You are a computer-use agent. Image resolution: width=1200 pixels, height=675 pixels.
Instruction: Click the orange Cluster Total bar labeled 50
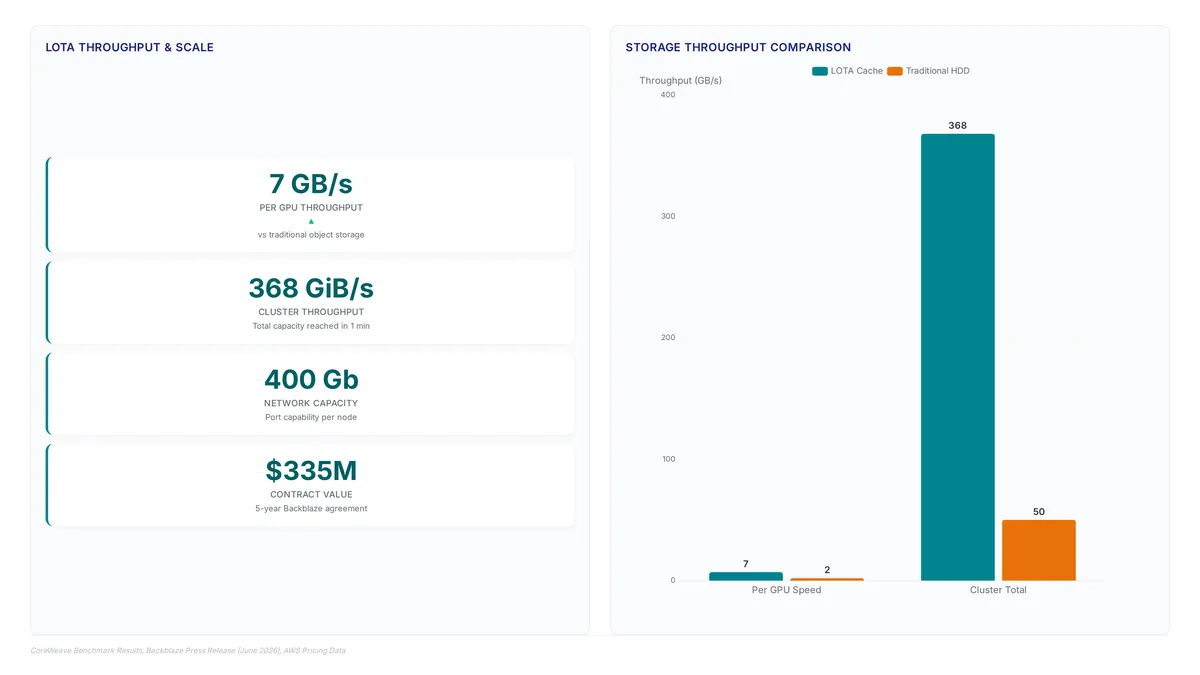(x=1039, y=550)
